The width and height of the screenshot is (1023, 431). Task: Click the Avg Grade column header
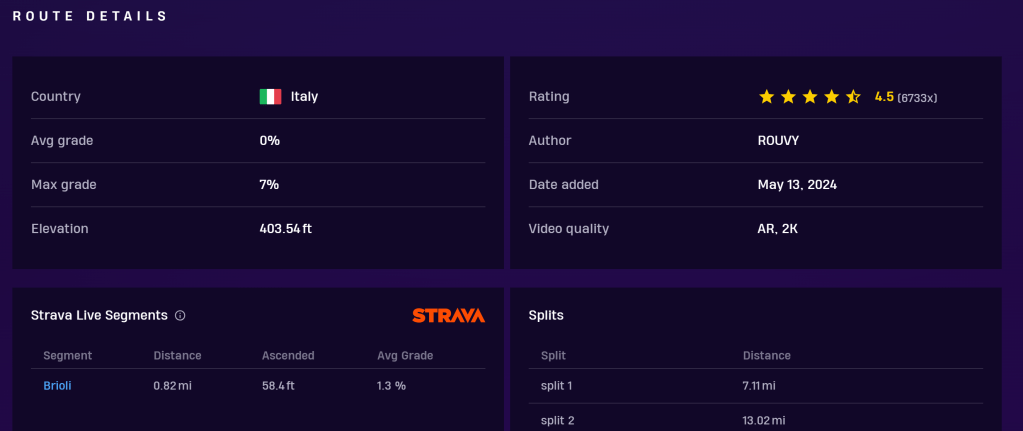click(x=405, y=355)
